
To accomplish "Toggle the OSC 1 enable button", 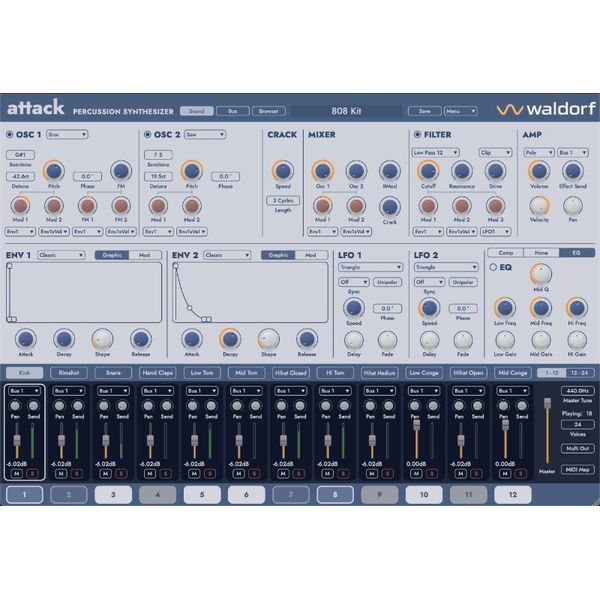I will pos(10,134).
